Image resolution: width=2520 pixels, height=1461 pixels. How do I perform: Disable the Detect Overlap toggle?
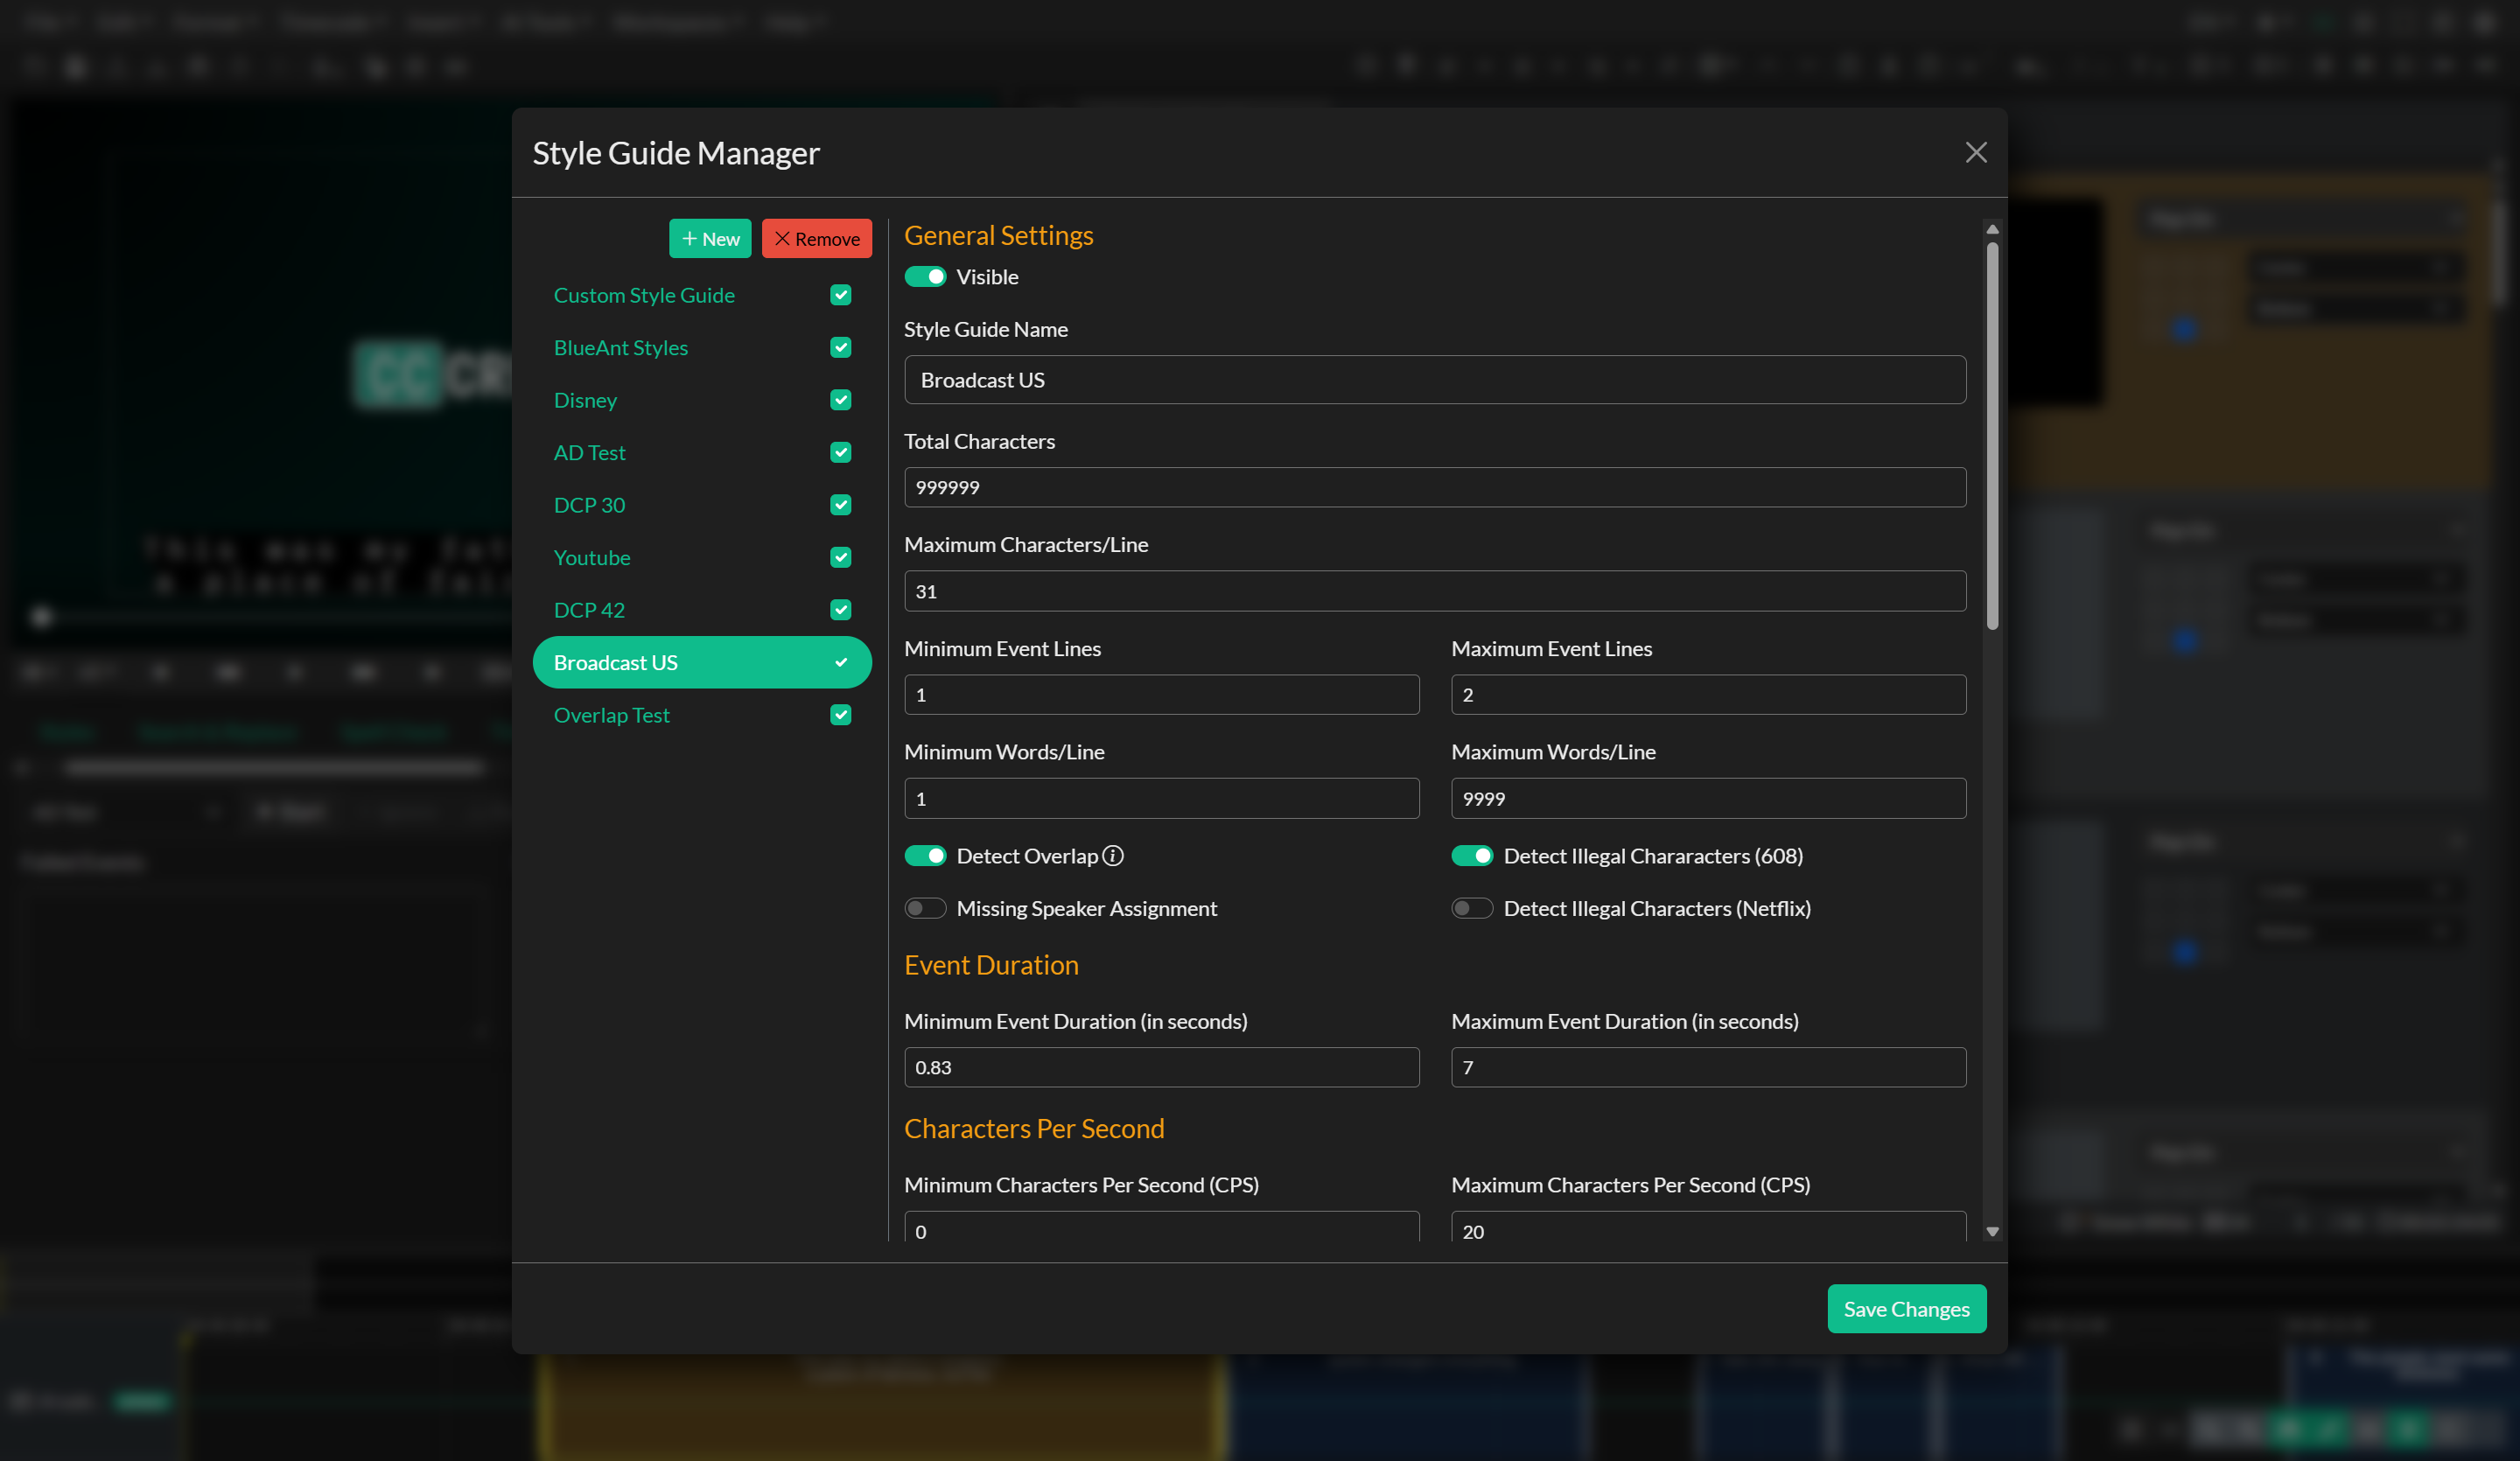click(x=925, y=856)
